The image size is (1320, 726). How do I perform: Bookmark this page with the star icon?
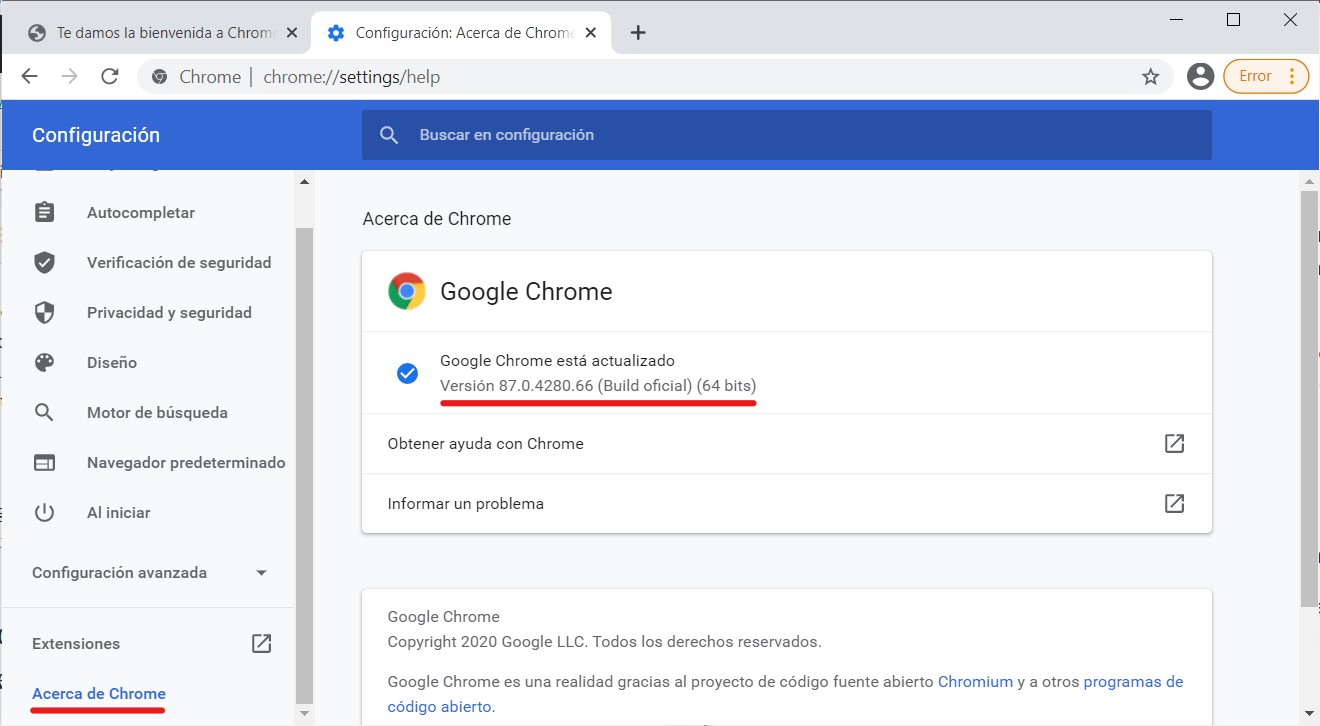pos(1151,76)
